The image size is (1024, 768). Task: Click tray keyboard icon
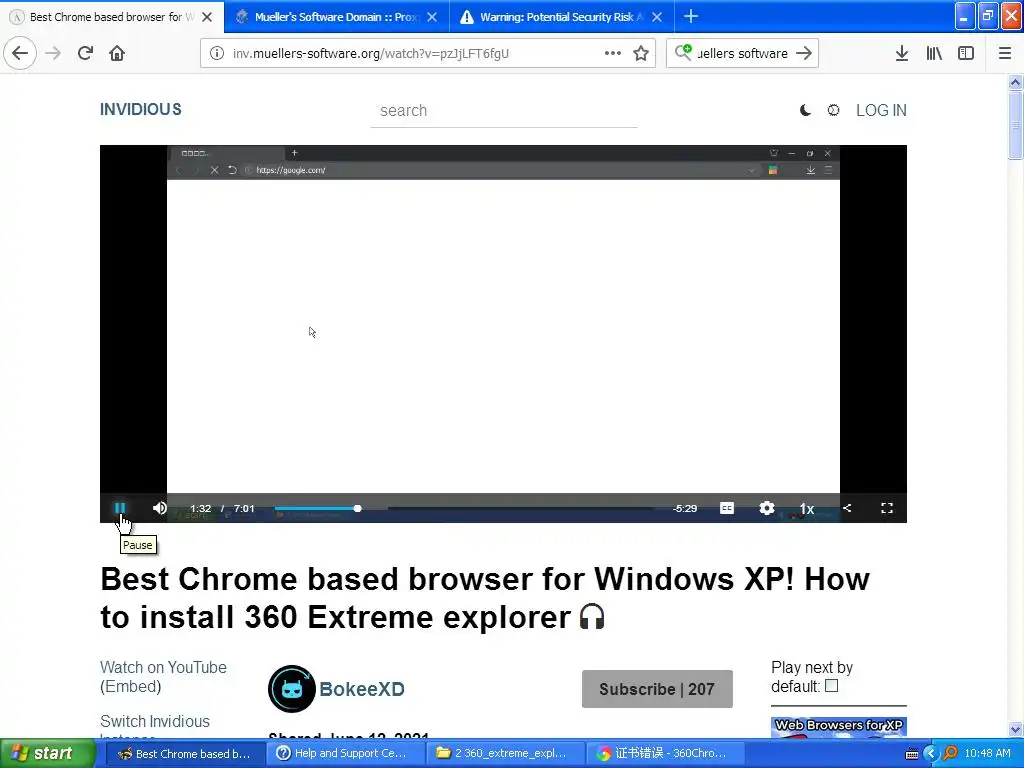click(x=912, y=754)
